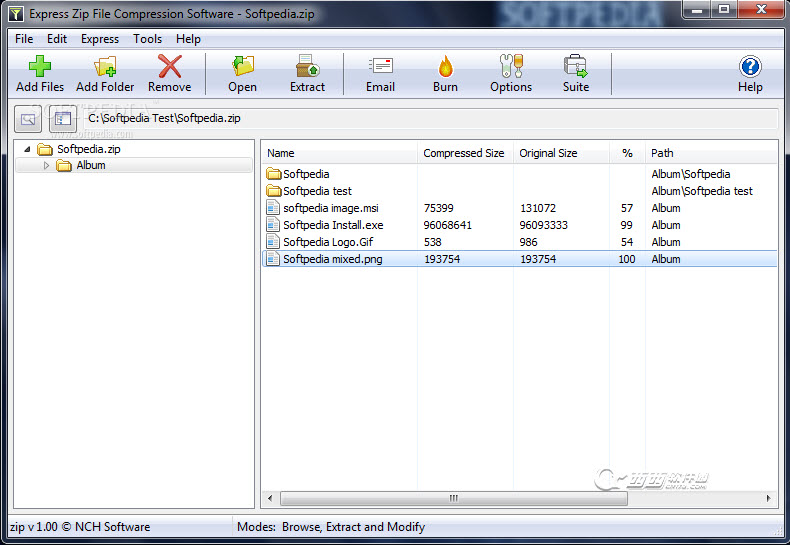
Task: Click the red Remove icon
Action: [x=170, y=66]
